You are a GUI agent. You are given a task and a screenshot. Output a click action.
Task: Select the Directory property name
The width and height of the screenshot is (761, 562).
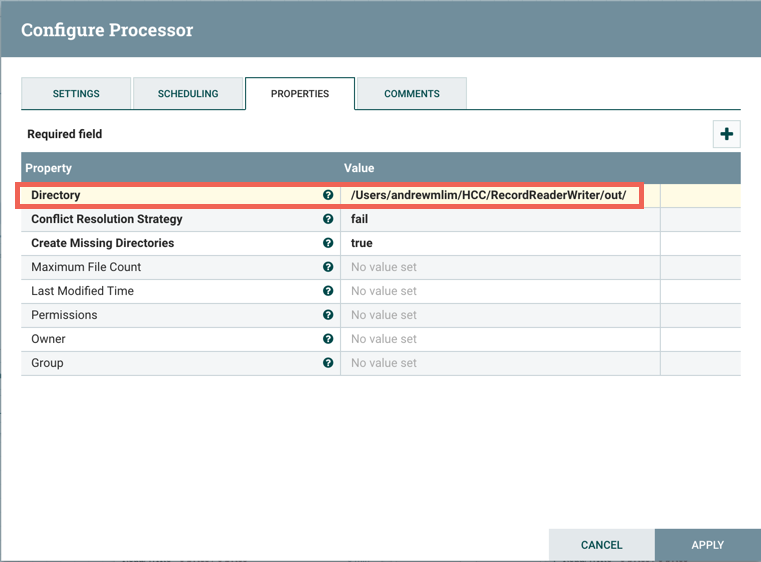(56, 195)
